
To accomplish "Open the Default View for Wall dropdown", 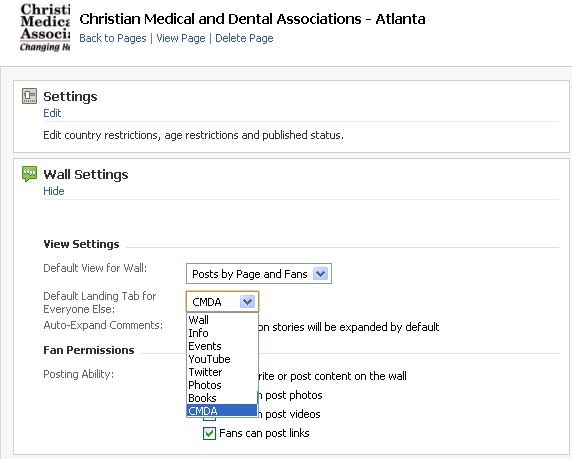I will 320,274.
